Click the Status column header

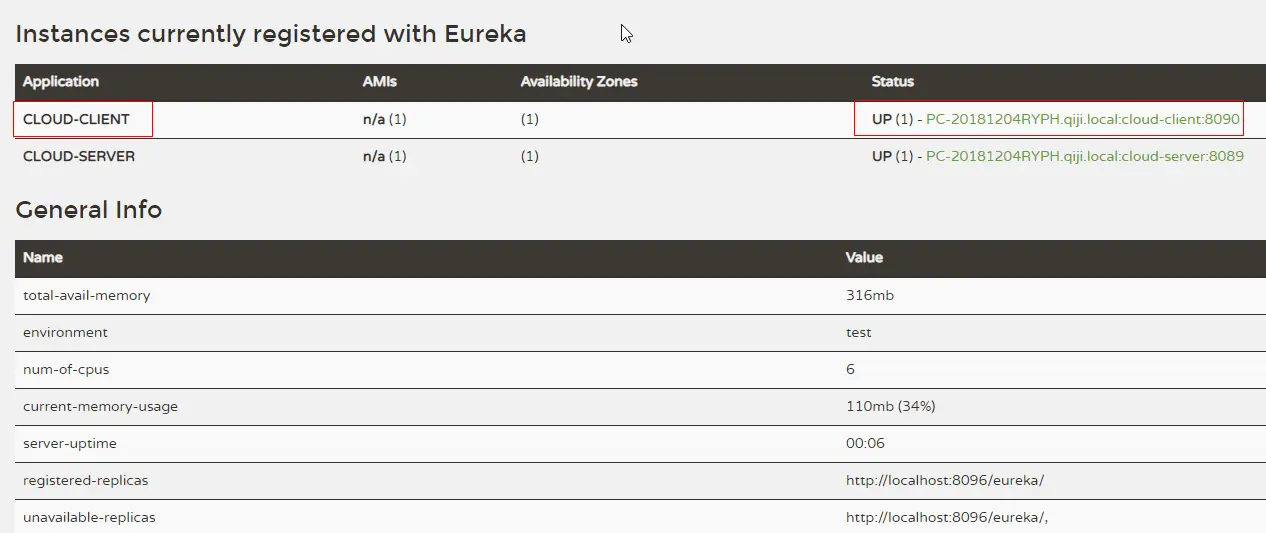[892, 82]
